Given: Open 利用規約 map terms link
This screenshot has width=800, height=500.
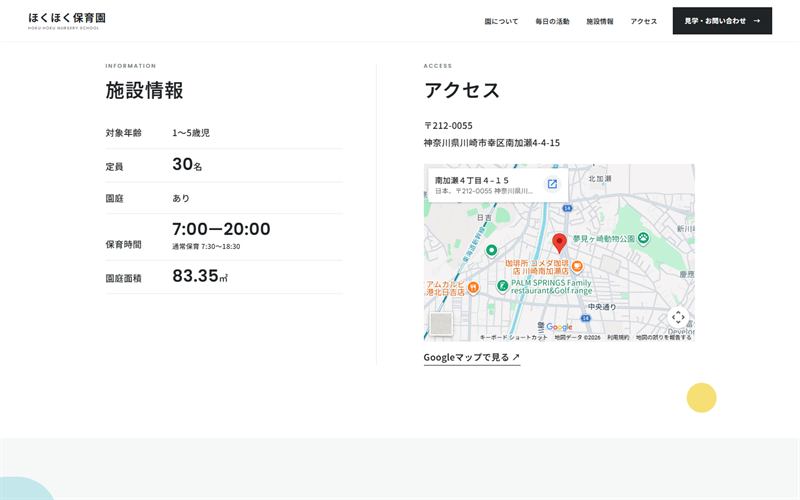Looking at the screenshot, I should 618,337.
